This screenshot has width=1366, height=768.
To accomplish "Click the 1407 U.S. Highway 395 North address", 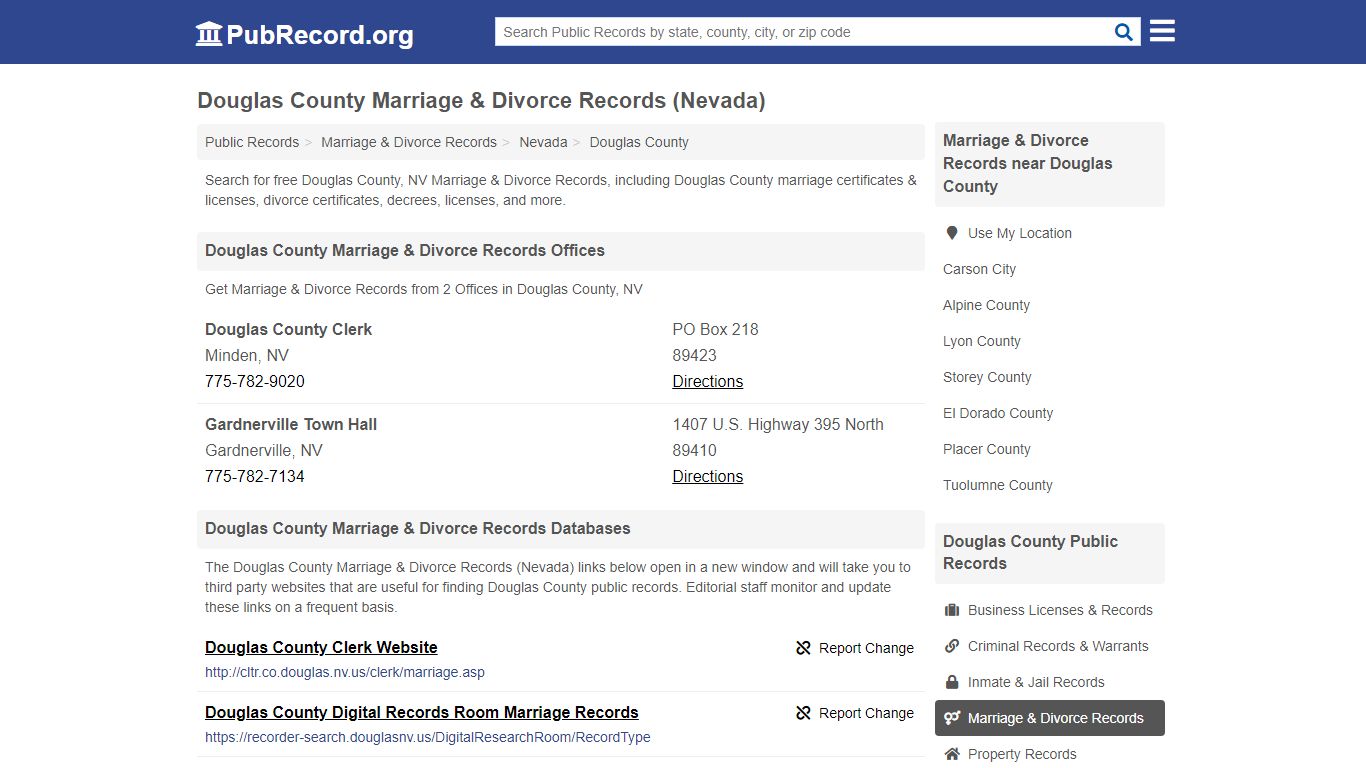I will click(x=778, y=424).
